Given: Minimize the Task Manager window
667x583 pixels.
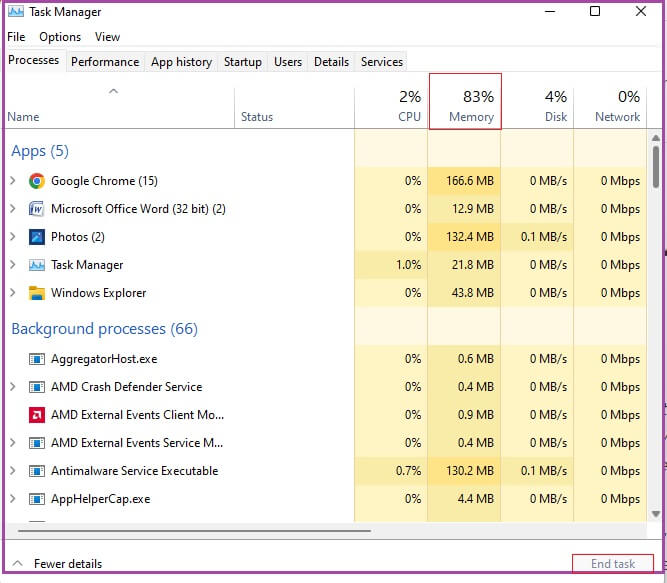Looking at the screenshot, I should pyautogui.click(x=550, y=11).
